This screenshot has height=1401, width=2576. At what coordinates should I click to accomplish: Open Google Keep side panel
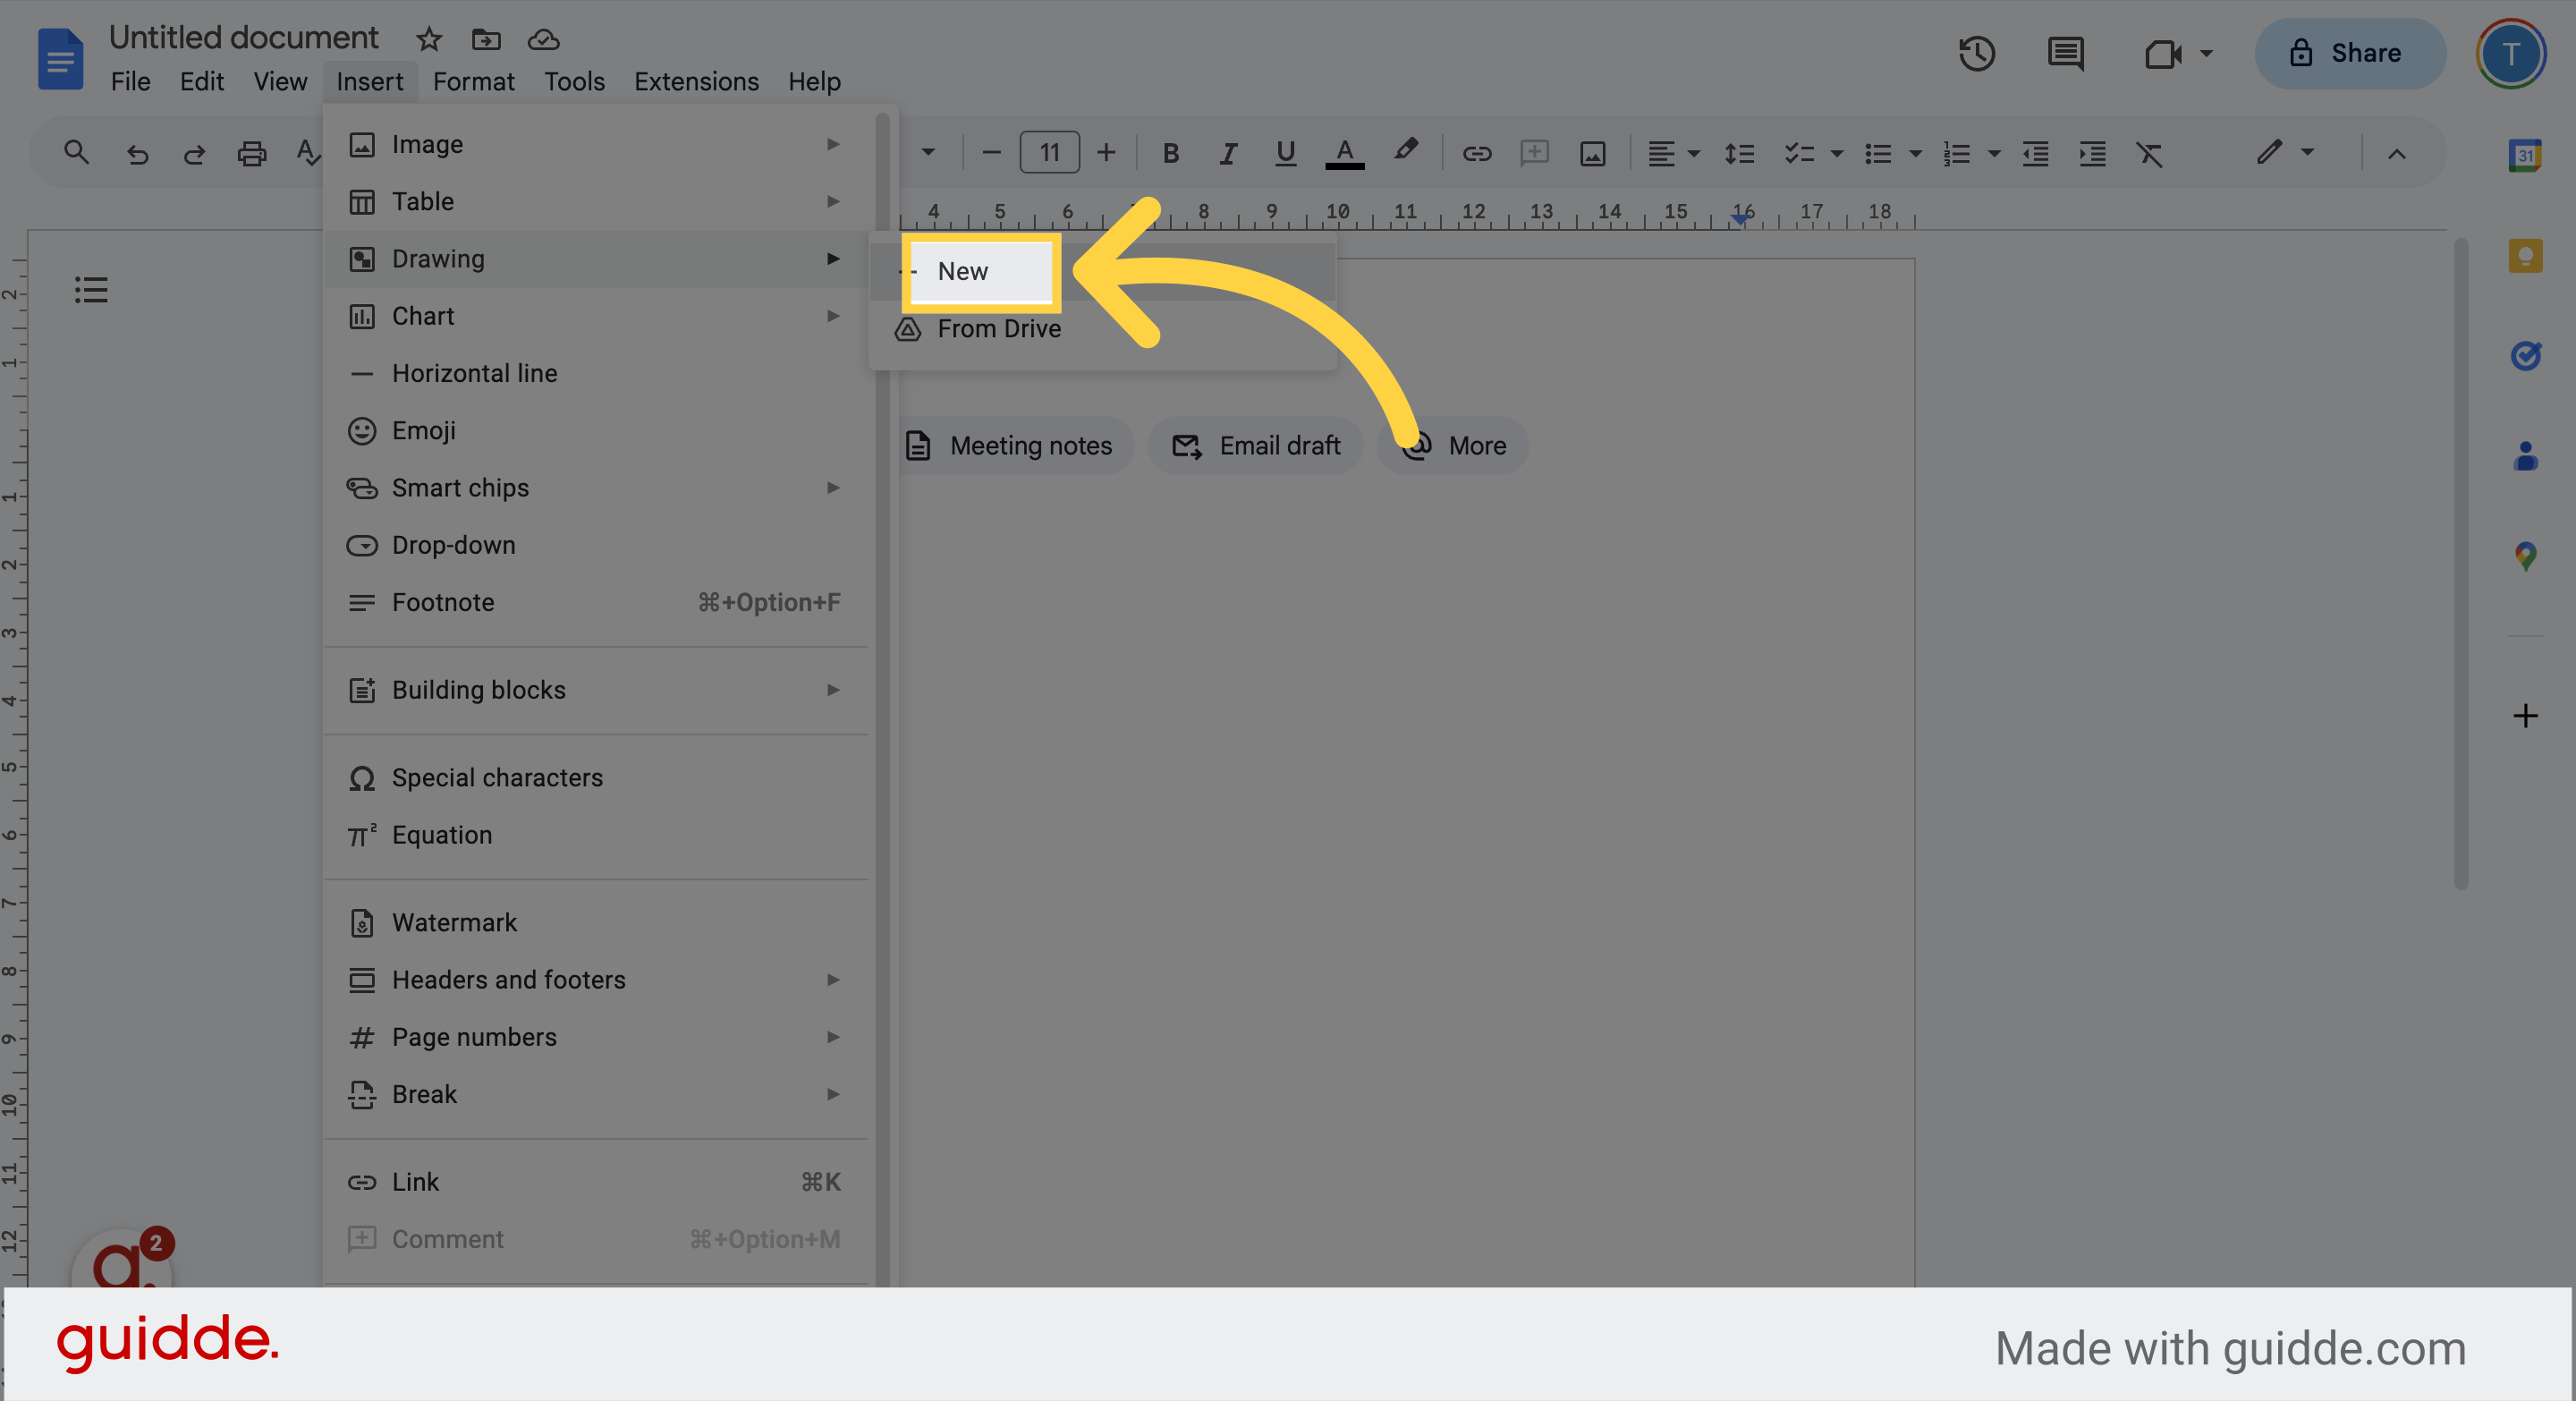tap(2525, 256)
